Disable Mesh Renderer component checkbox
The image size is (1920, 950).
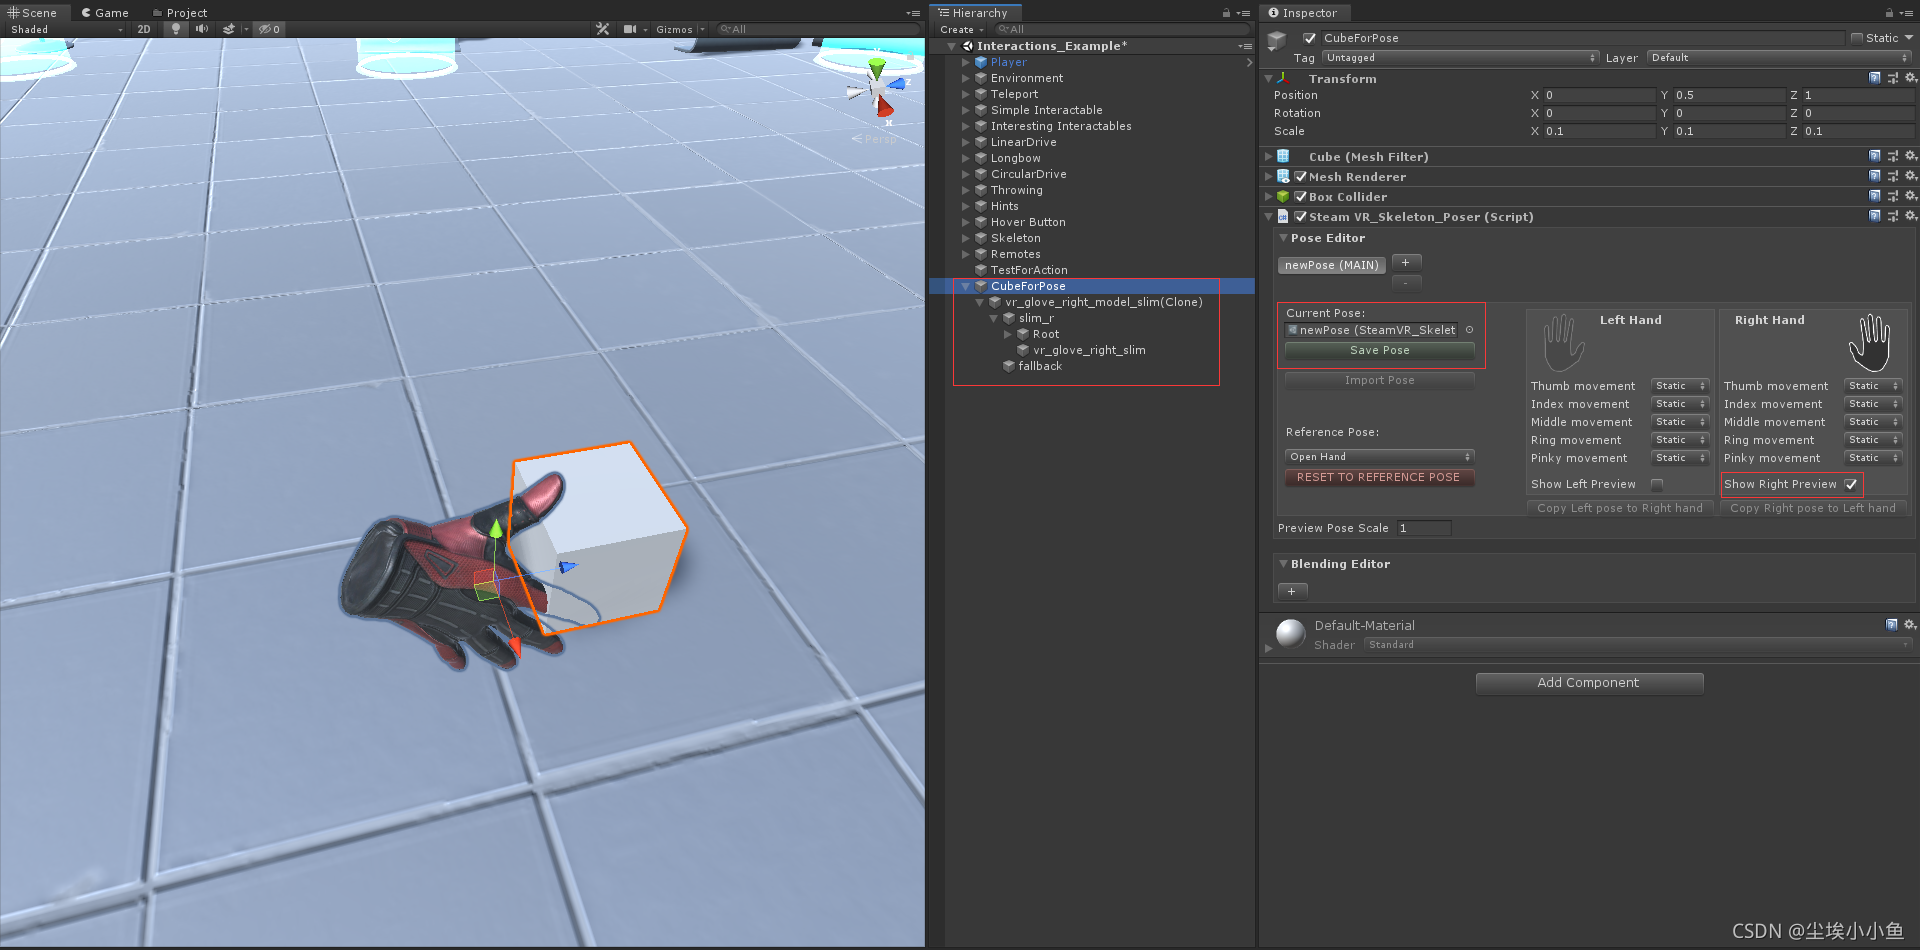pos(1301,176)
